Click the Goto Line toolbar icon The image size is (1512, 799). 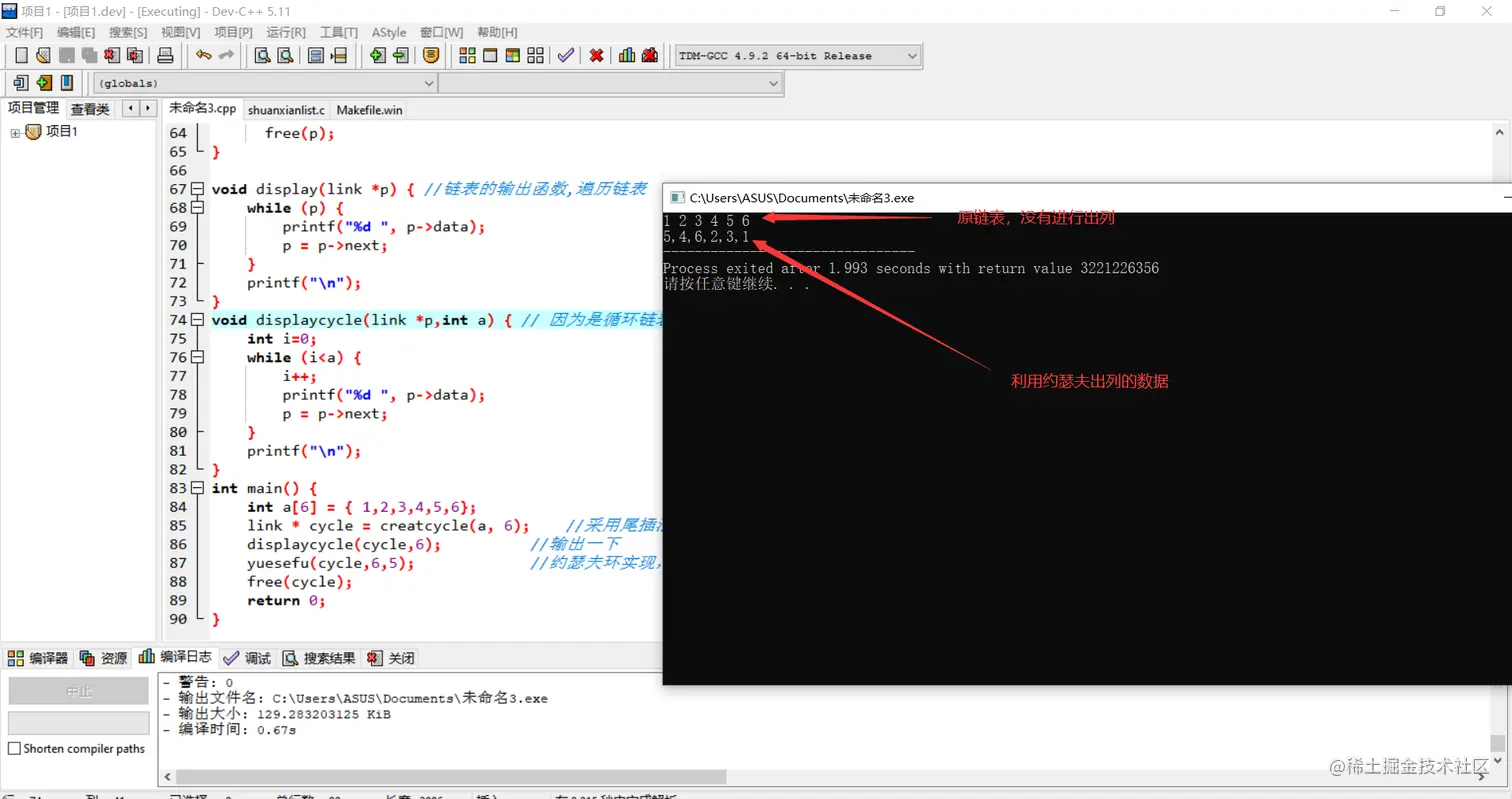click(x=339, y=56)
